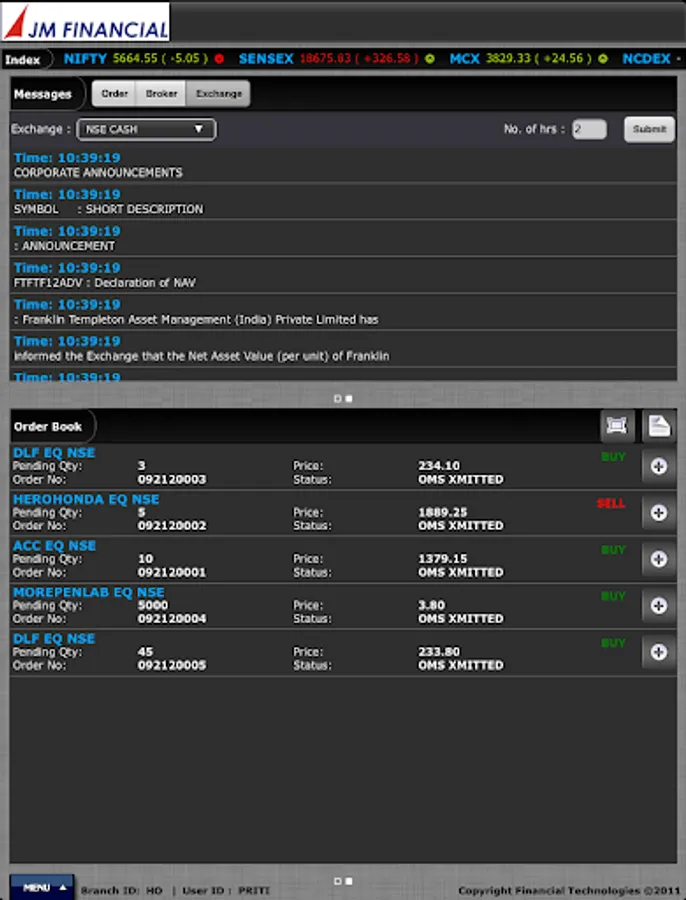Select the FTFTF12ADV Declaration of NAV message

343,276
